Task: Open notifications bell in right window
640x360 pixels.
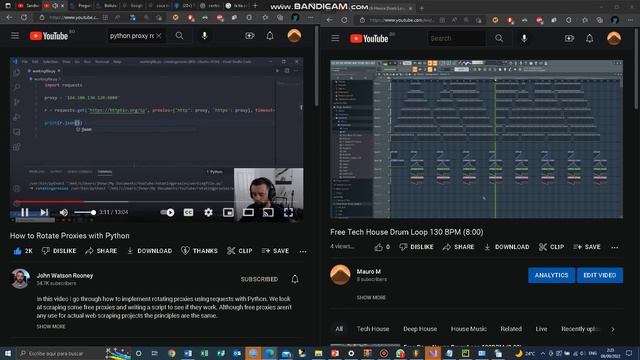Action: coord(589,38)
